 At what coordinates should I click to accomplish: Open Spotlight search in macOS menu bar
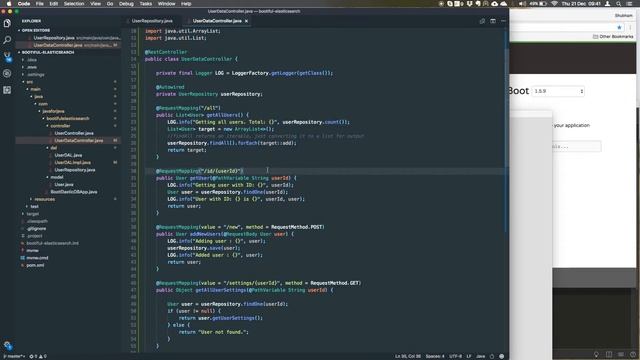619,3
